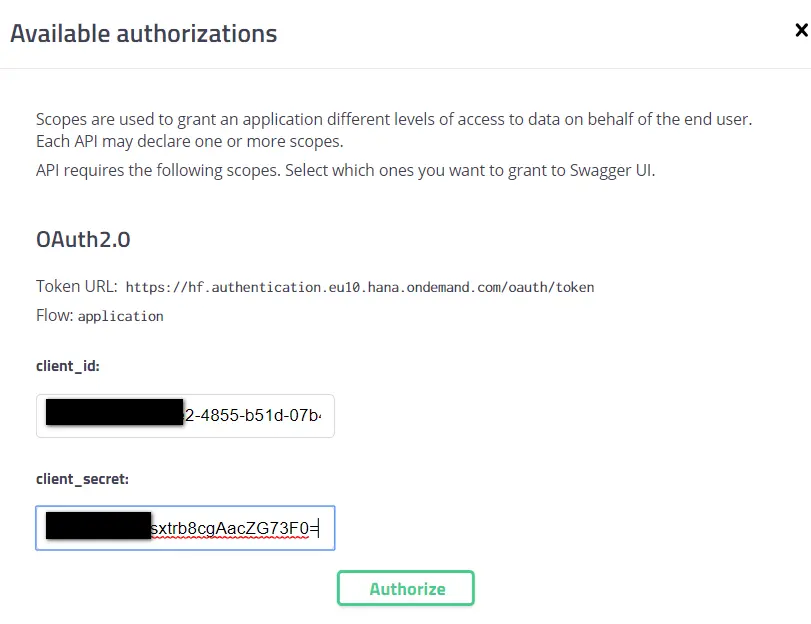Click the Available authorizations title

(144, 33)
